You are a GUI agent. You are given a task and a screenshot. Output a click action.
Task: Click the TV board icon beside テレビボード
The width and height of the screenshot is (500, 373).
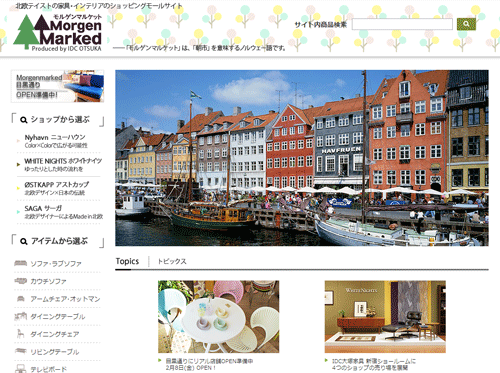click(21, 369)
